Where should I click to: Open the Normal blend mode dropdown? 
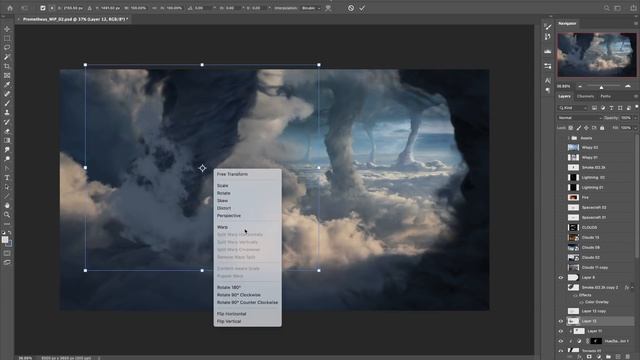click(580, 118)
